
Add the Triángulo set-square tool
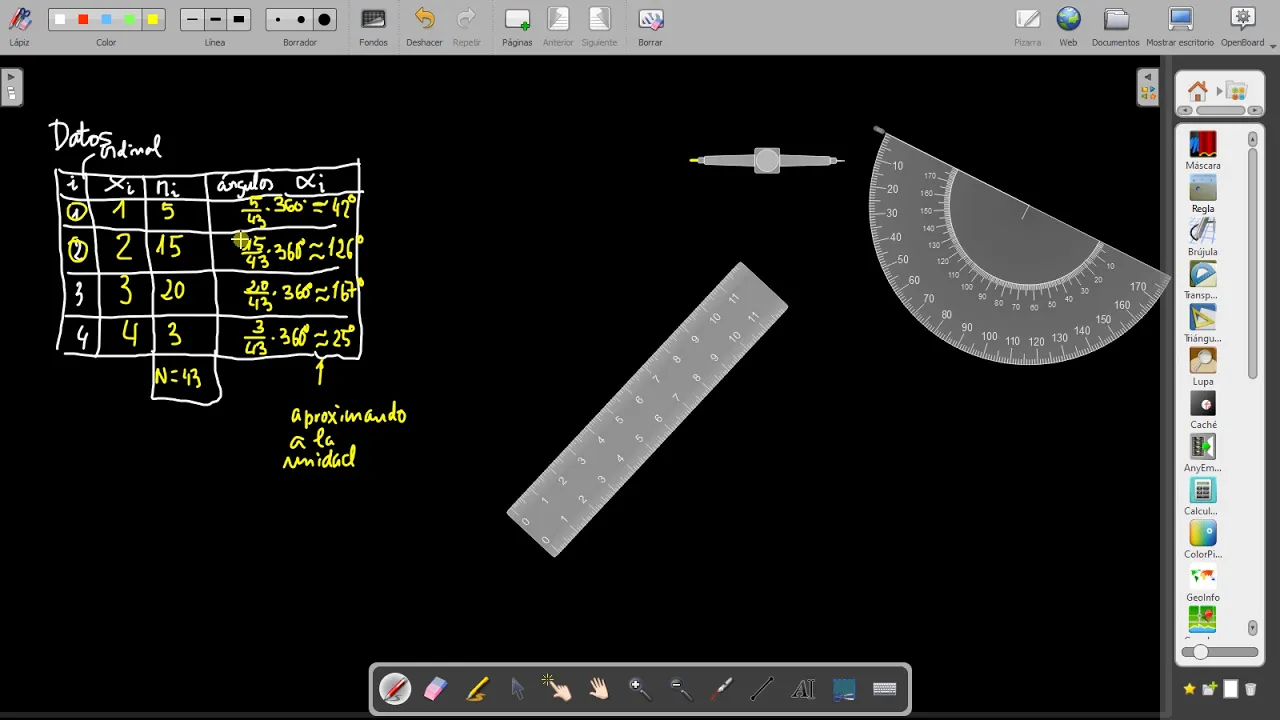click(x=1203, y=323)
